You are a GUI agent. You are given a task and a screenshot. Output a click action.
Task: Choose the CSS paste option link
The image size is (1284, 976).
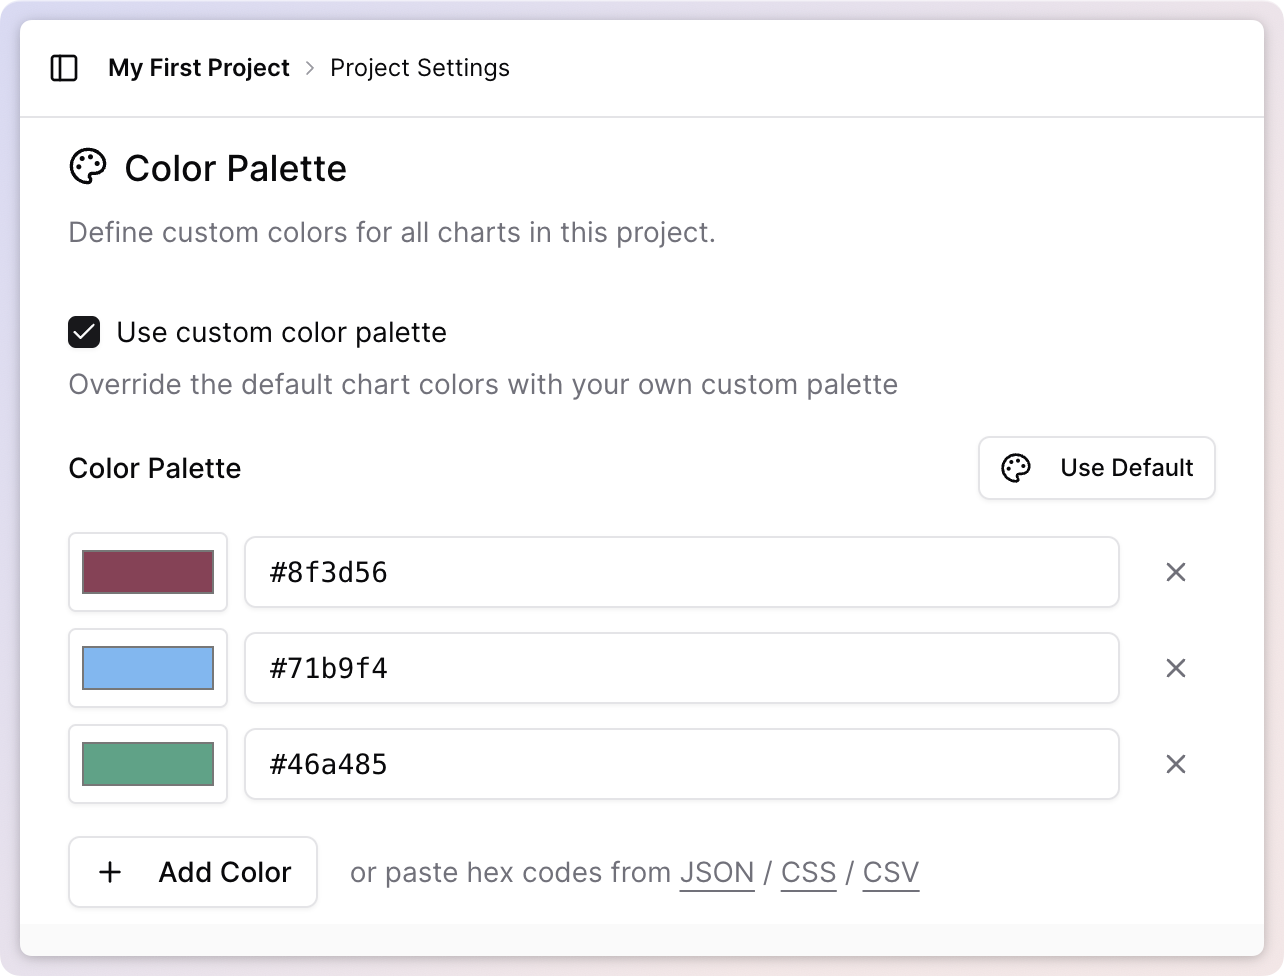click(808, 872)
